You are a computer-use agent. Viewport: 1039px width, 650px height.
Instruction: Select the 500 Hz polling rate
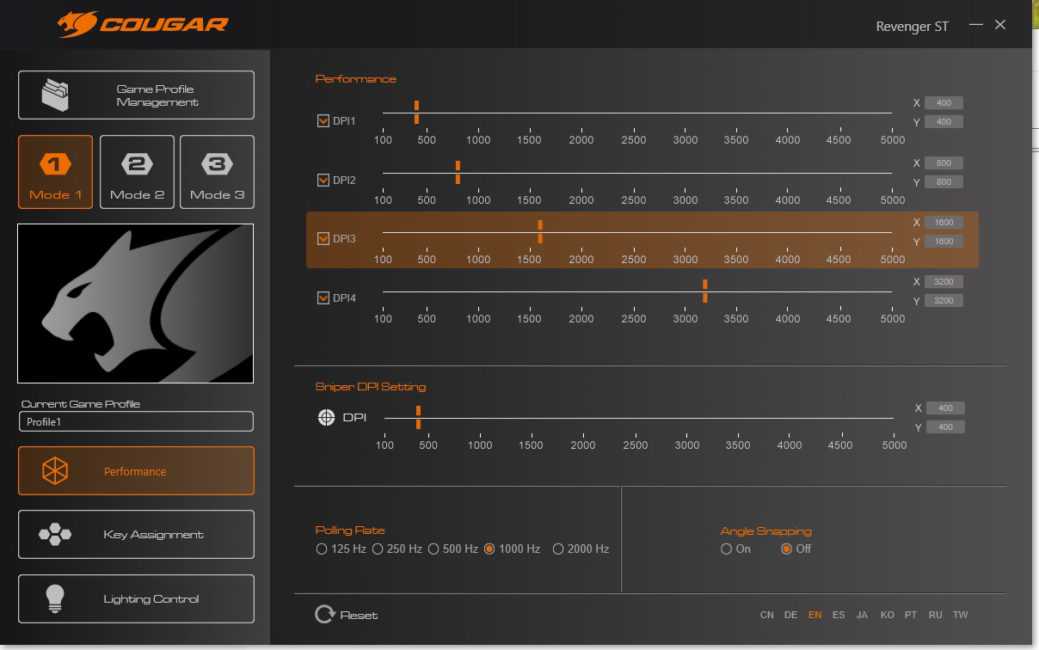click(434, 549)
